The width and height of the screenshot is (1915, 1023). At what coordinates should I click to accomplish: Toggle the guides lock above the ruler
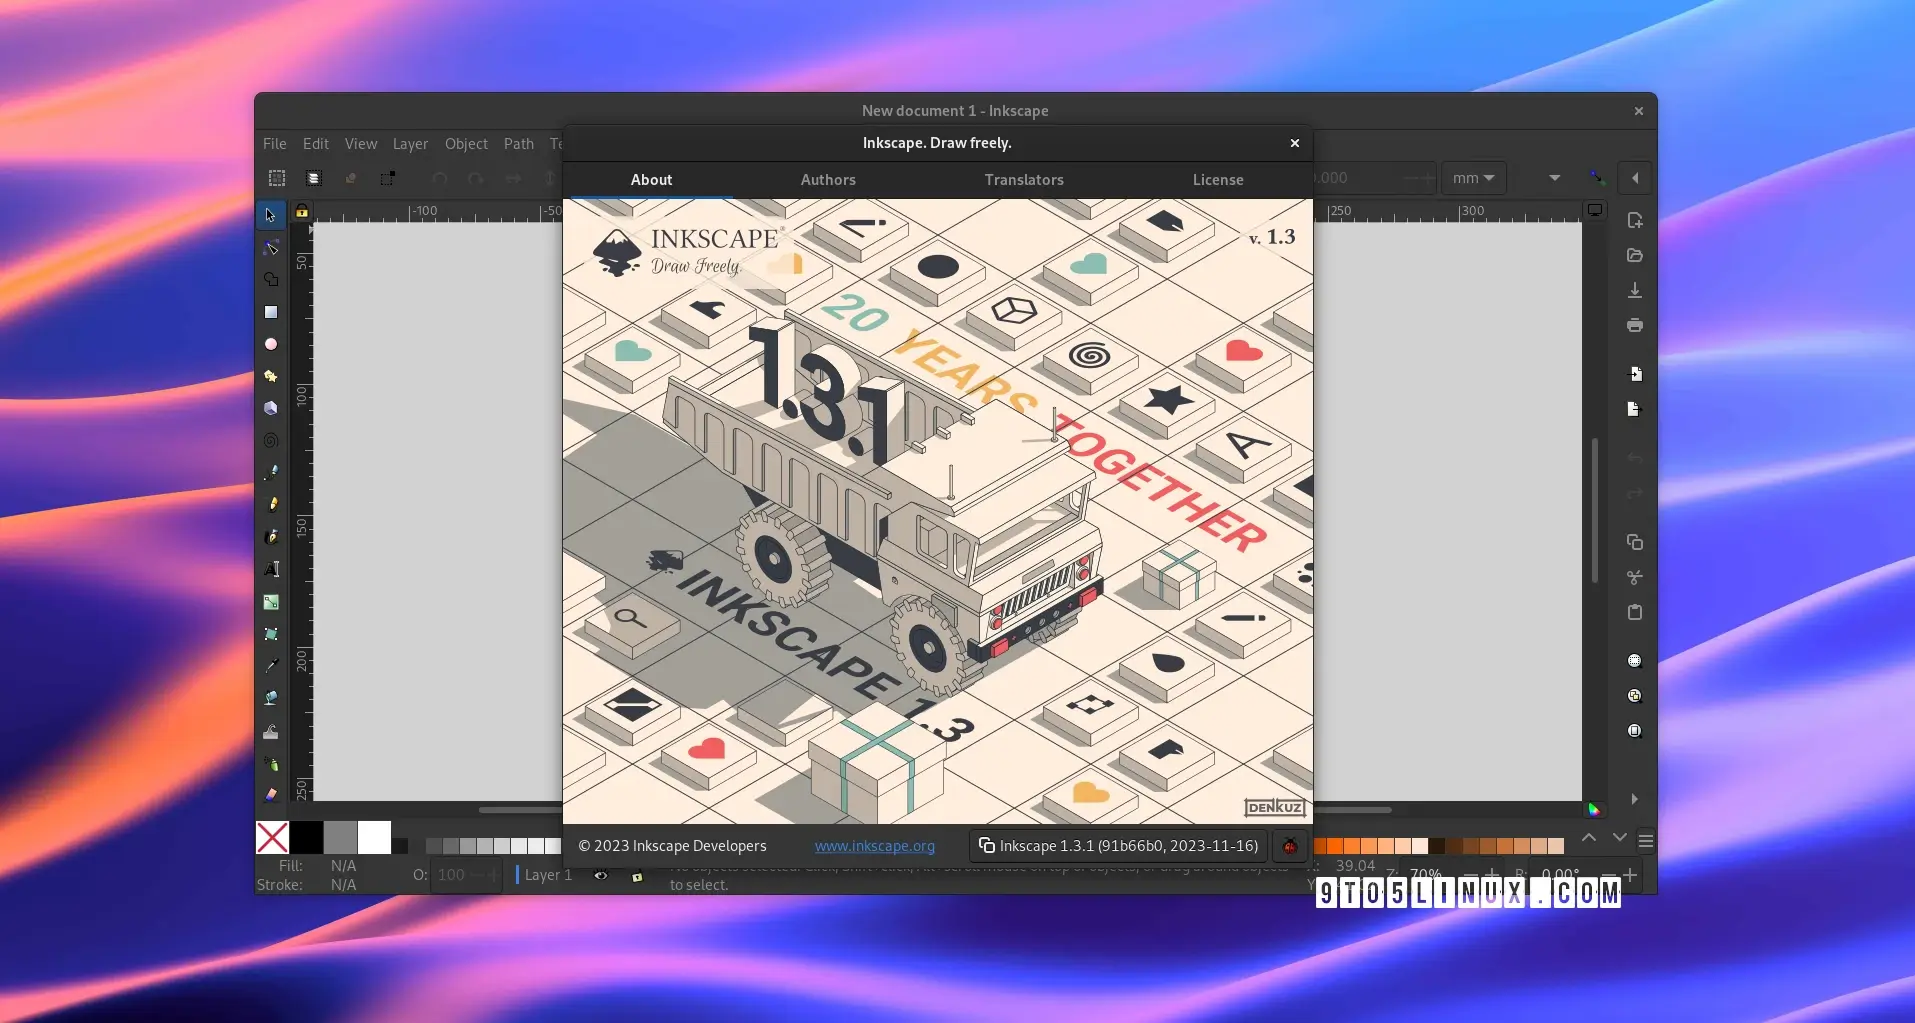tap(302, 211)
